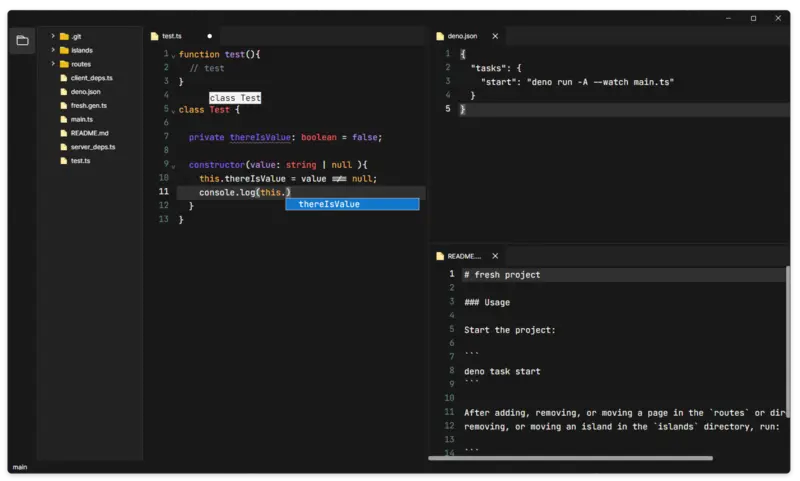
Task: Click the client_deps.ts file icon
Action: (64, 78)
